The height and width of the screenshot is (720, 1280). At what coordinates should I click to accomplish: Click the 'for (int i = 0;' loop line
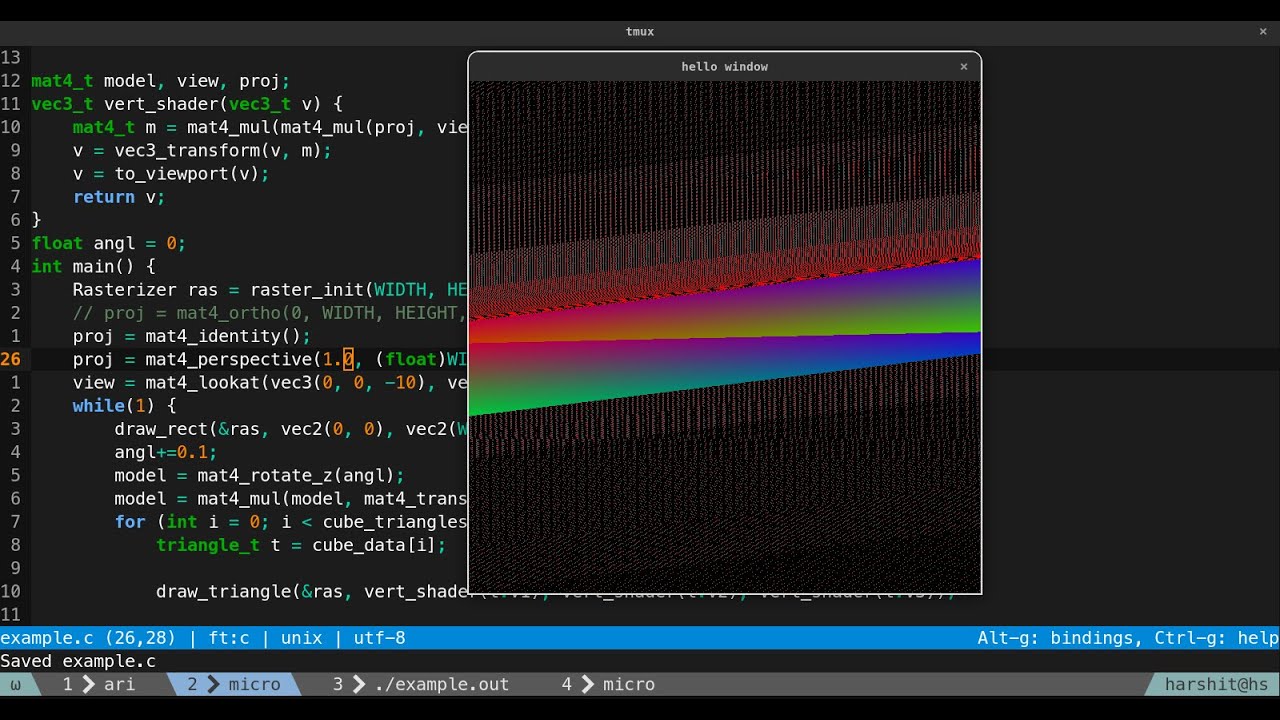click(291, 522)
